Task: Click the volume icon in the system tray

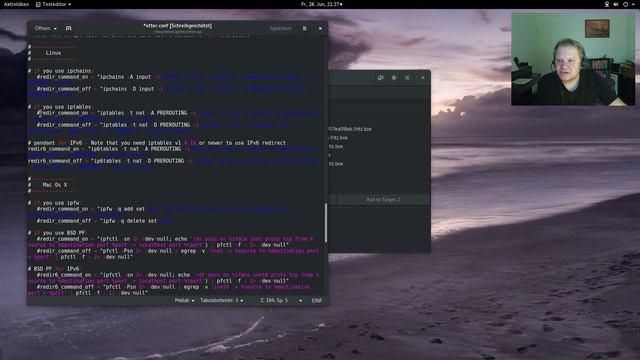Action: click(x=616, y=4)
